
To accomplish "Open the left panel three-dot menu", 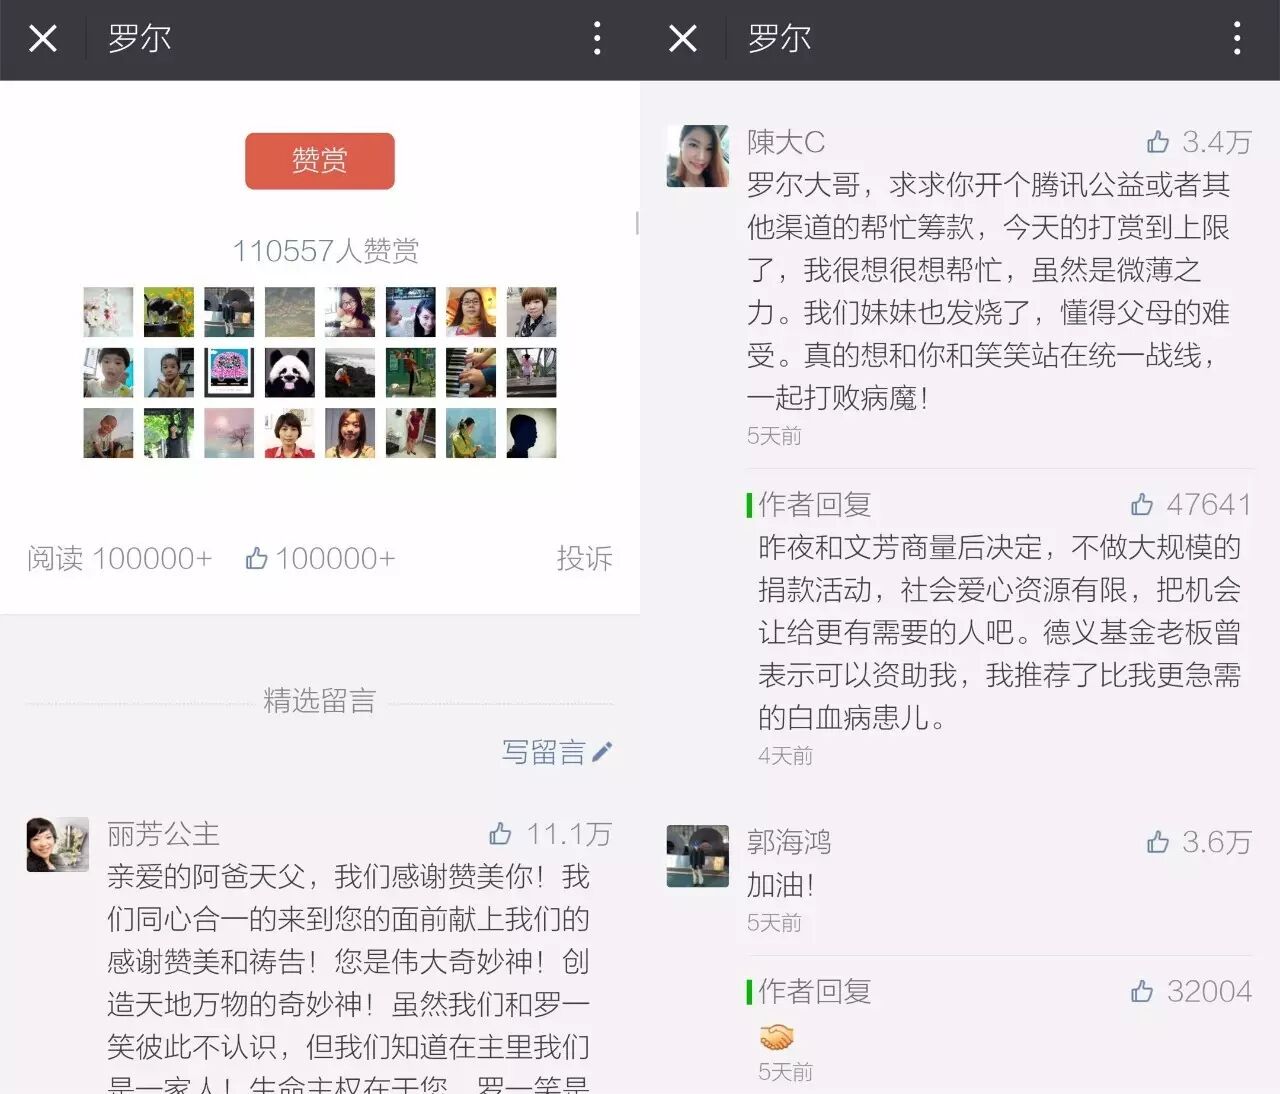I will [x=597, y=39].
